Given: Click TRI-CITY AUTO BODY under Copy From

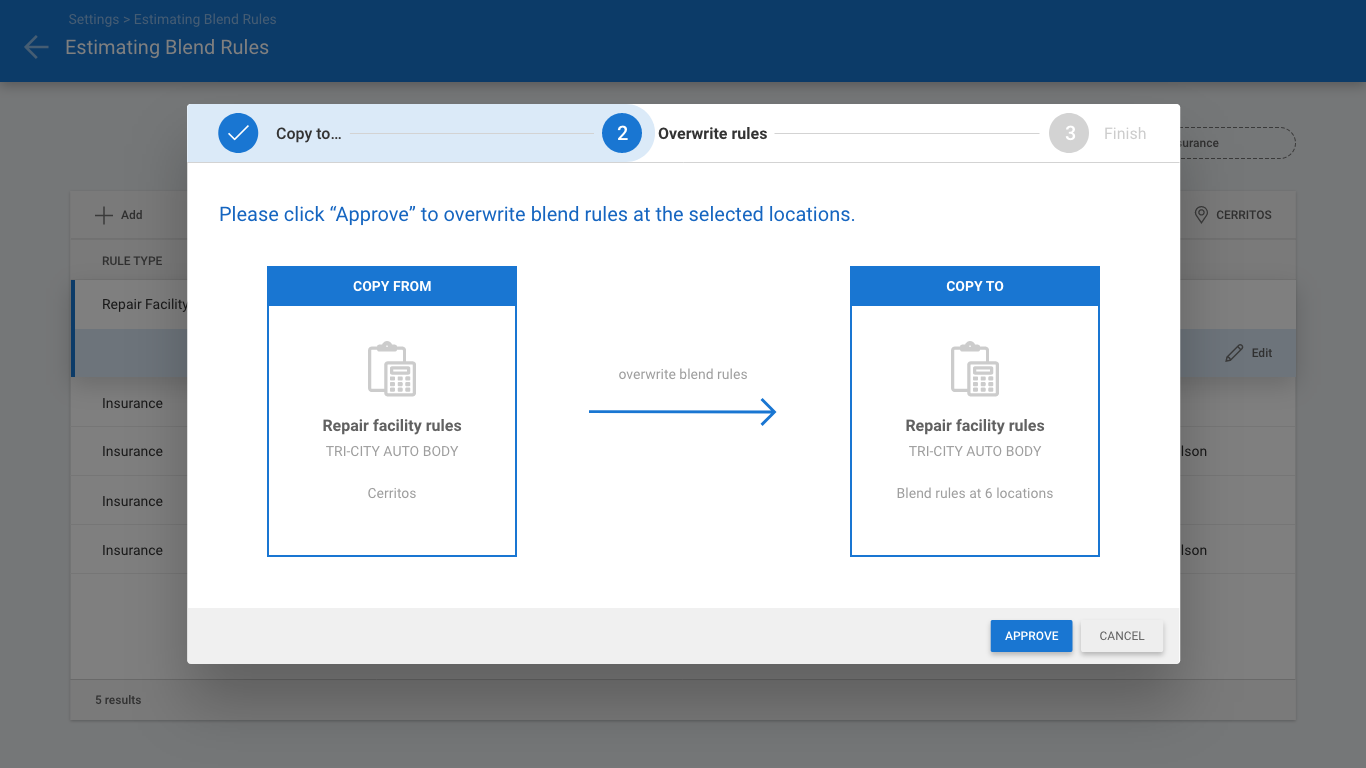Looking at the screenshot, I should [392, 451].
